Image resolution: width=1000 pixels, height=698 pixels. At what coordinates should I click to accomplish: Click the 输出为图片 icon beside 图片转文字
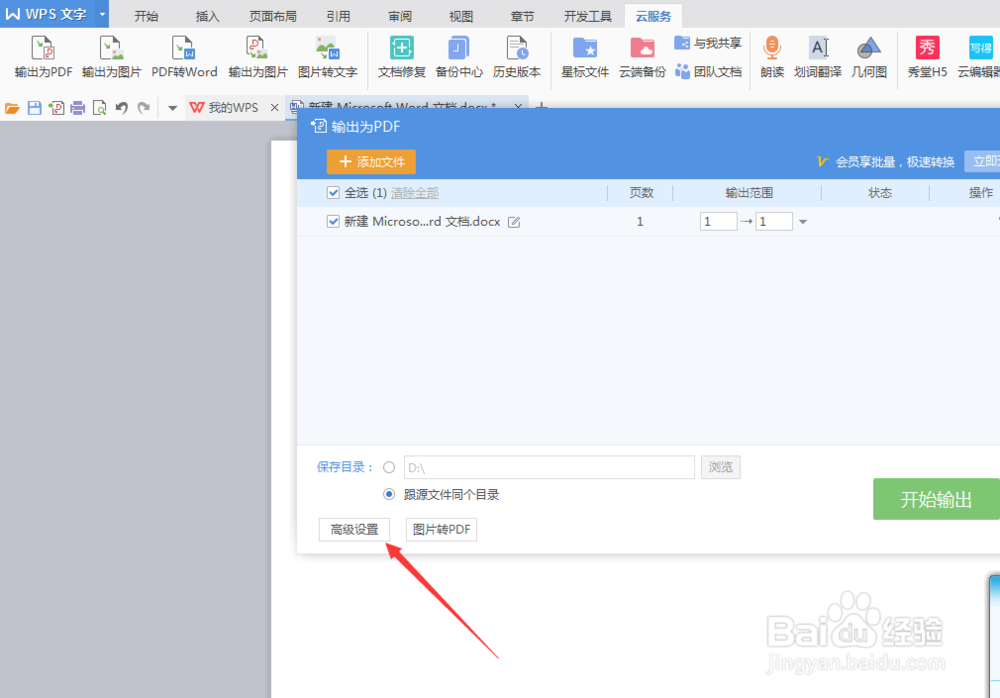[x=258, y=57]
